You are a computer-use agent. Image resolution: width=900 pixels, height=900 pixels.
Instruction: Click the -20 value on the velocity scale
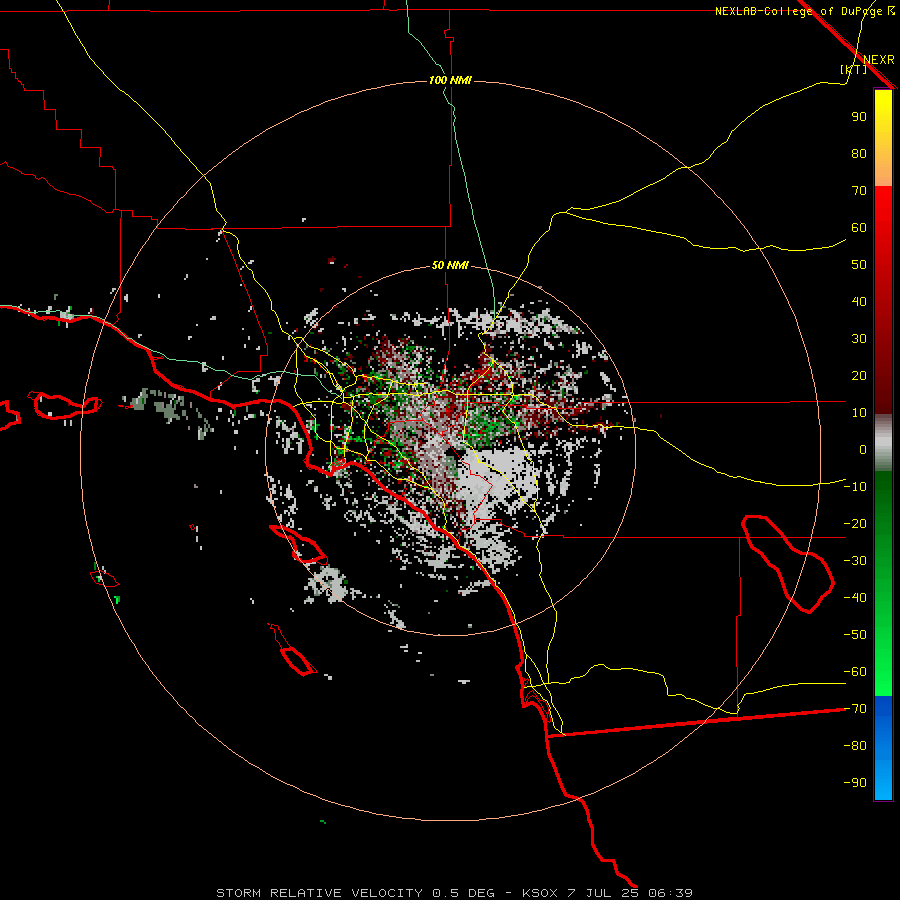click(855, 523)
